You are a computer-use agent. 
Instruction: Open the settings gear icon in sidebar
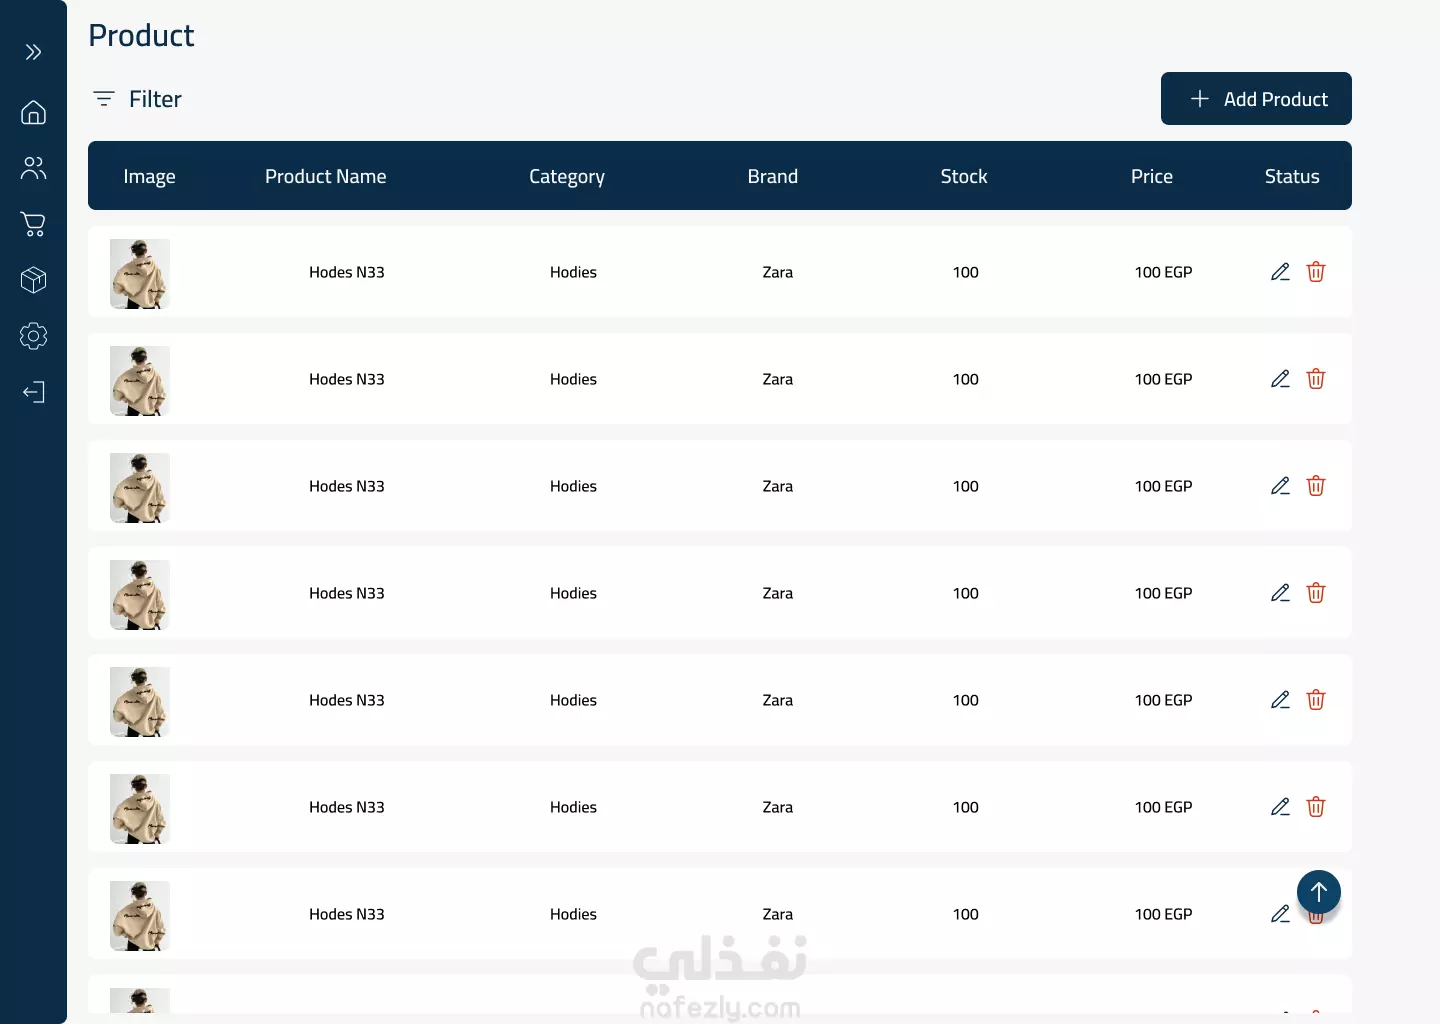[x=33, y=336]
